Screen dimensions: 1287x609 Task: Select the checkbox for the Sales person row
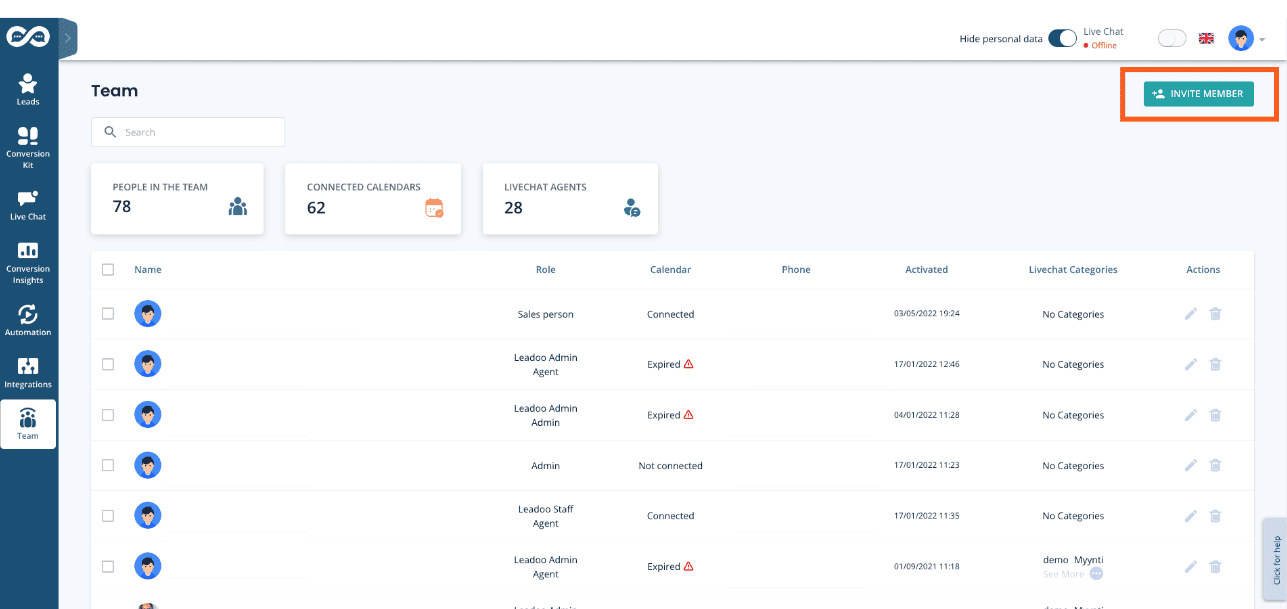click(108, 314)
